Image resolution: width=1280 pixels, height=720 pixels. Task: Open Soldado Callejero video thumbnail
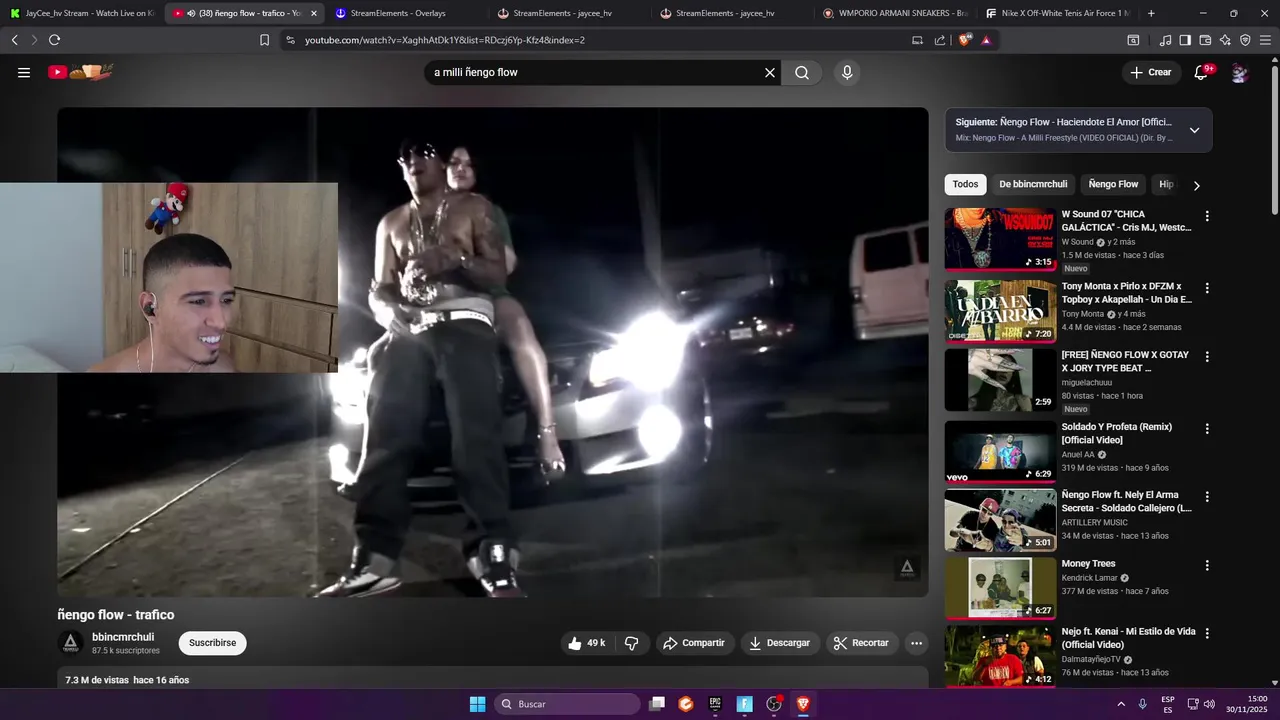1000,520
